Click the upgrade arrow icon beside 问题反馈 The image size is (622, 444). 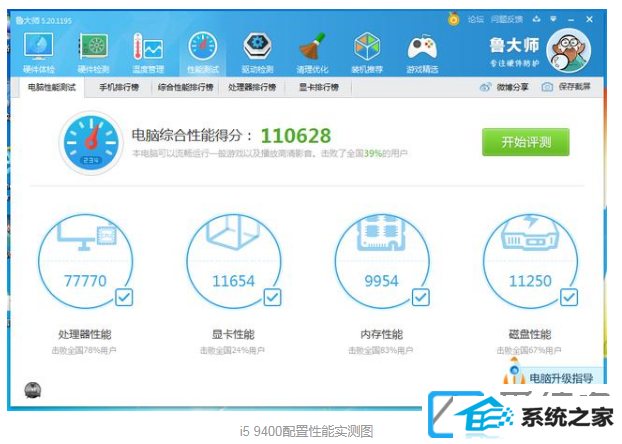coord(536,19)
